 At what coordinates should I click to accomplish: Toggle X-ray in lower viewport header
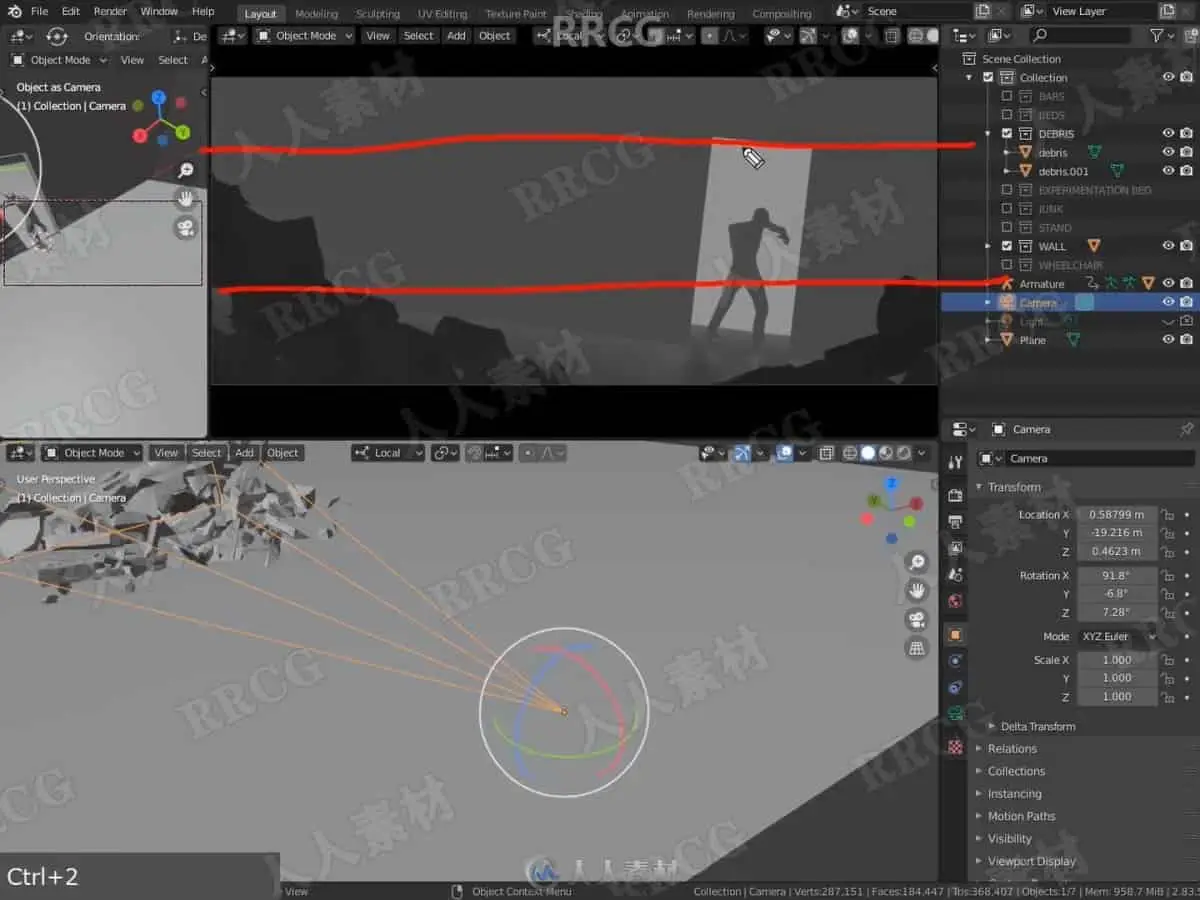point(826,453)
